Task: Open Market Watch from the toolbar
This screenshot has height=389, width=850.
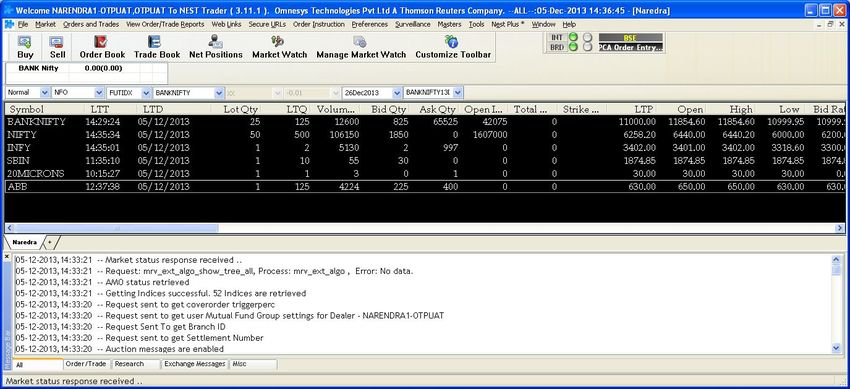Action: coord(279,47)
